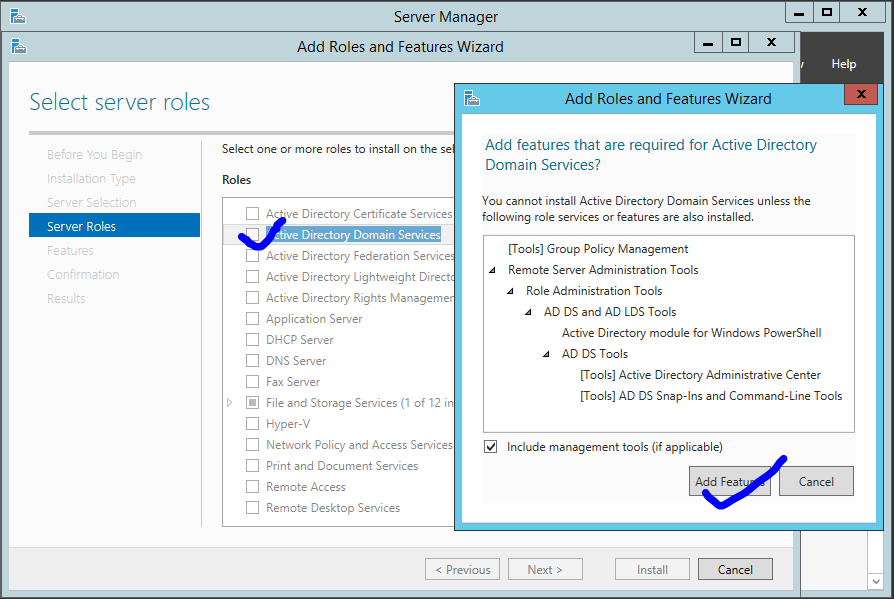Check the Application Server role

click(252, 319)
